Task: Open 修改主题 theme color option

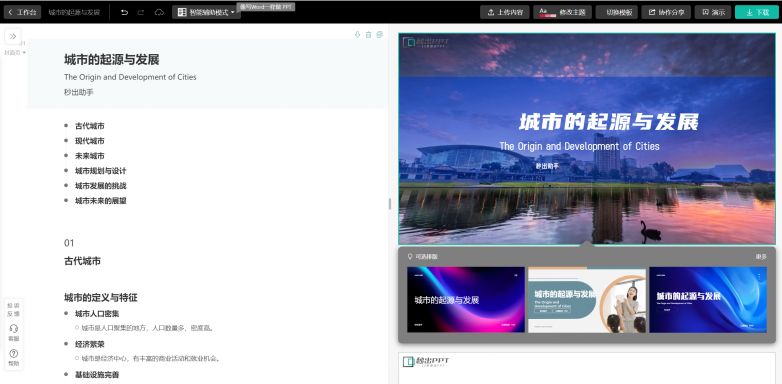Action: 563,12
